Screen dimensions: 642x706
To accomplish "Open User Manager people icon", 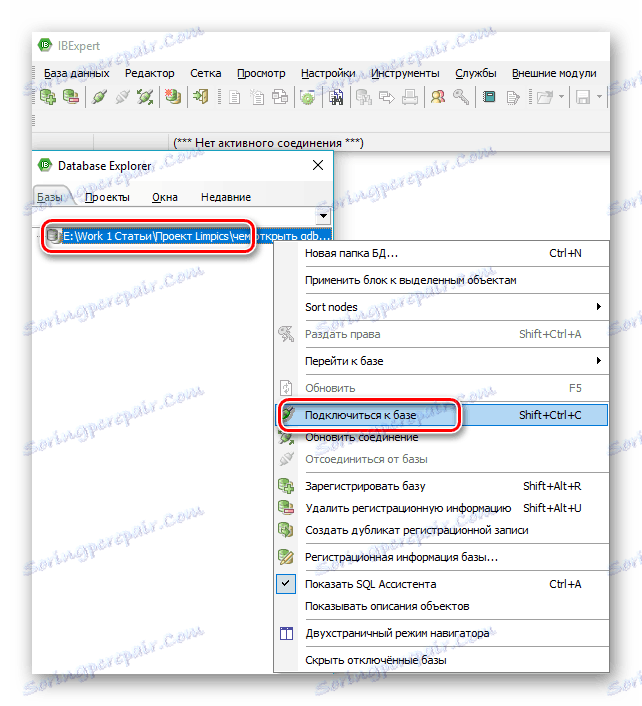I will pyautogui.click(x=438, y=97).
